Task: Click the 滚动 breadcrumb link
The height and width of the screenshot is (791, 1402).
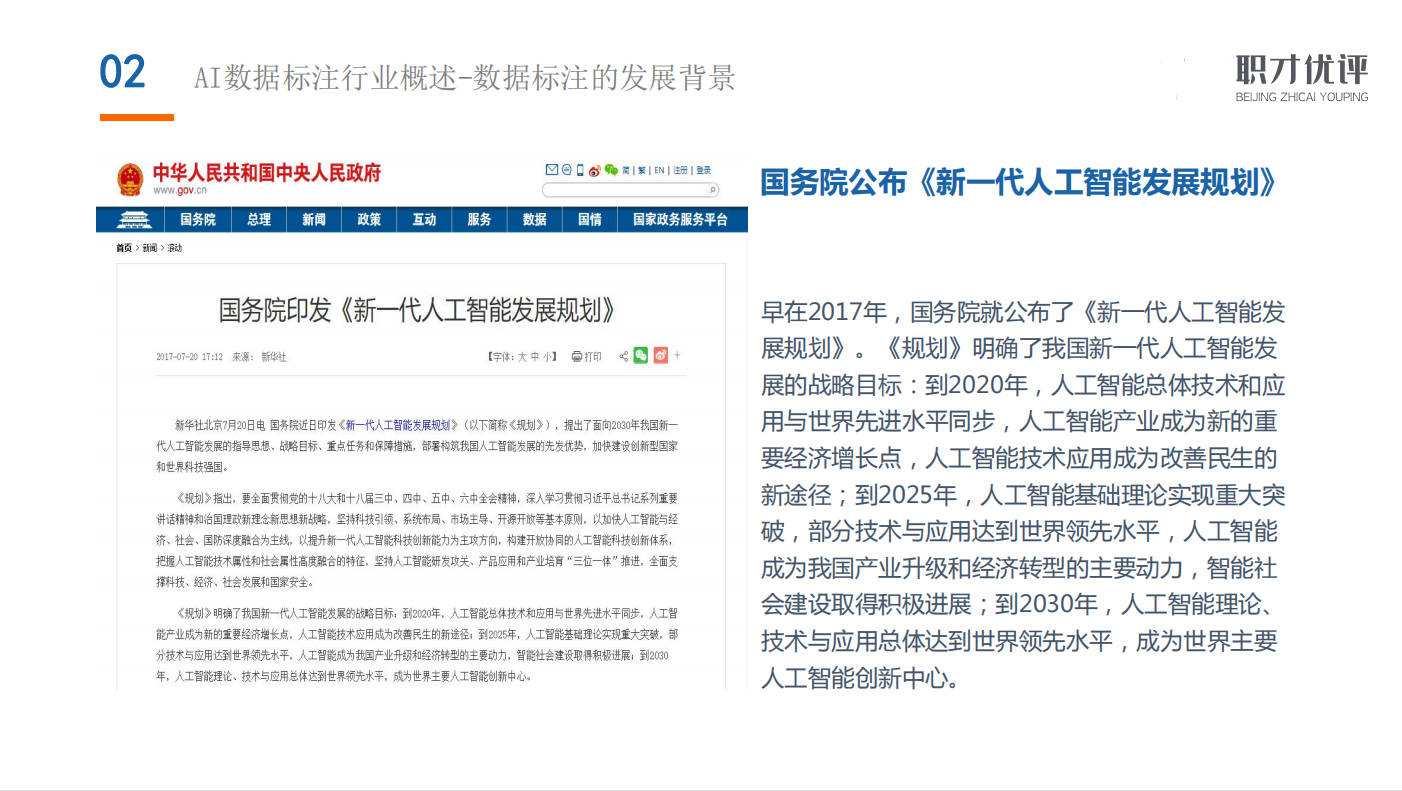Action: click(174, 248)
